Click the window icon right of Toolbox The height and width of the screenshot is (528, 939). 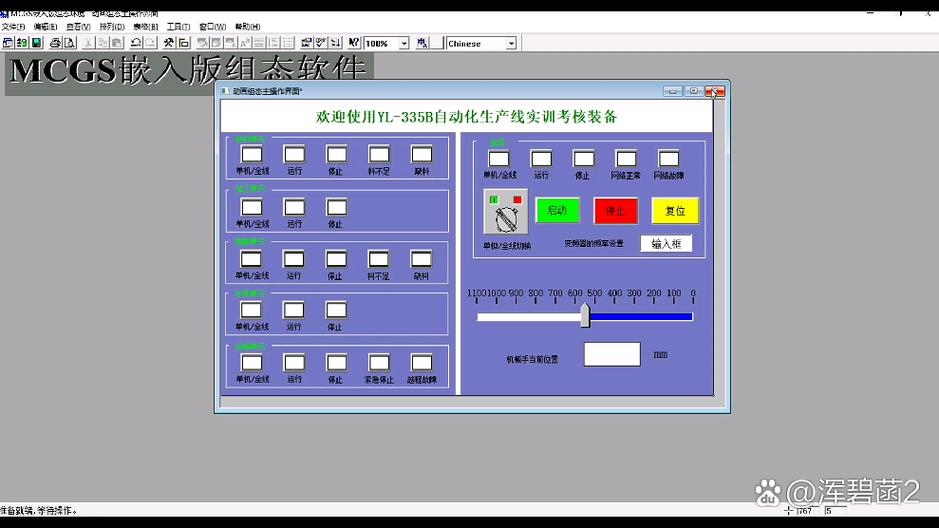(x=184, y=43)
